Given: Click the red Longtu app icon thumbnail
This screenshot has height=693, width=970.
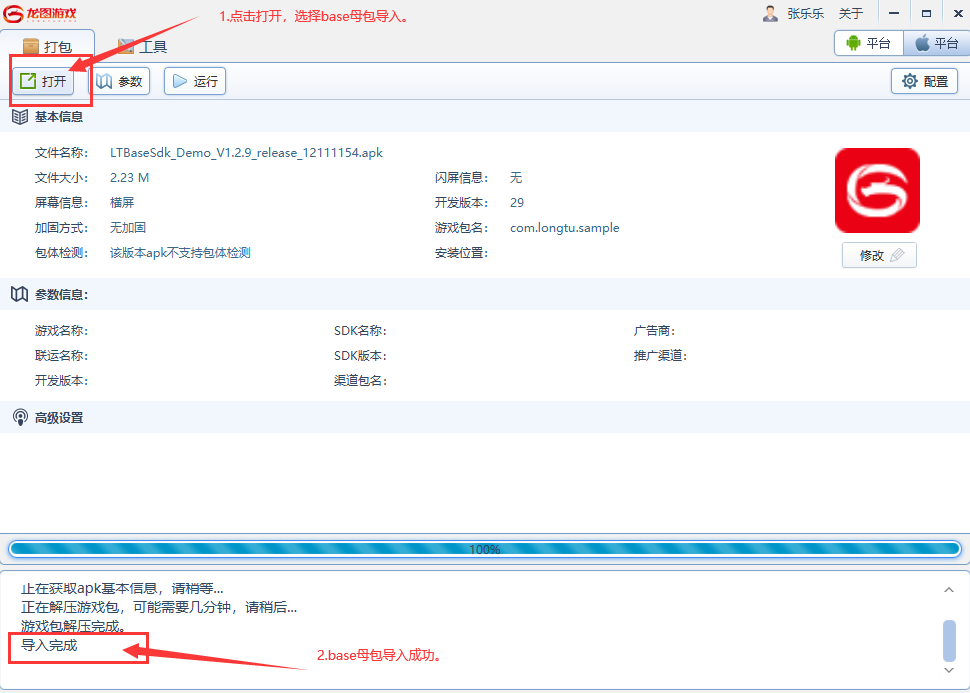Looking at the screenshot, I should pyautogui.click(x=876, y=190).
